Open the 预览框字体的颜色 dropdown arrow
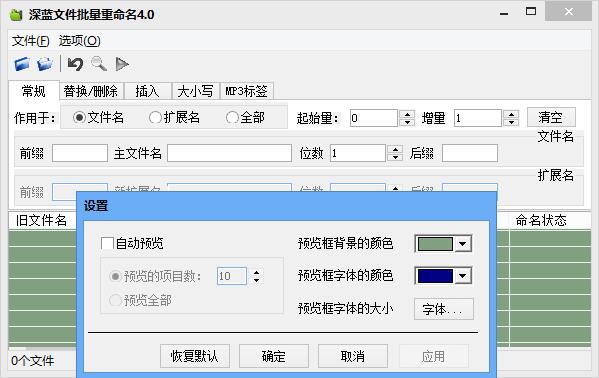 pyautogui.click(x=463, y=276)
